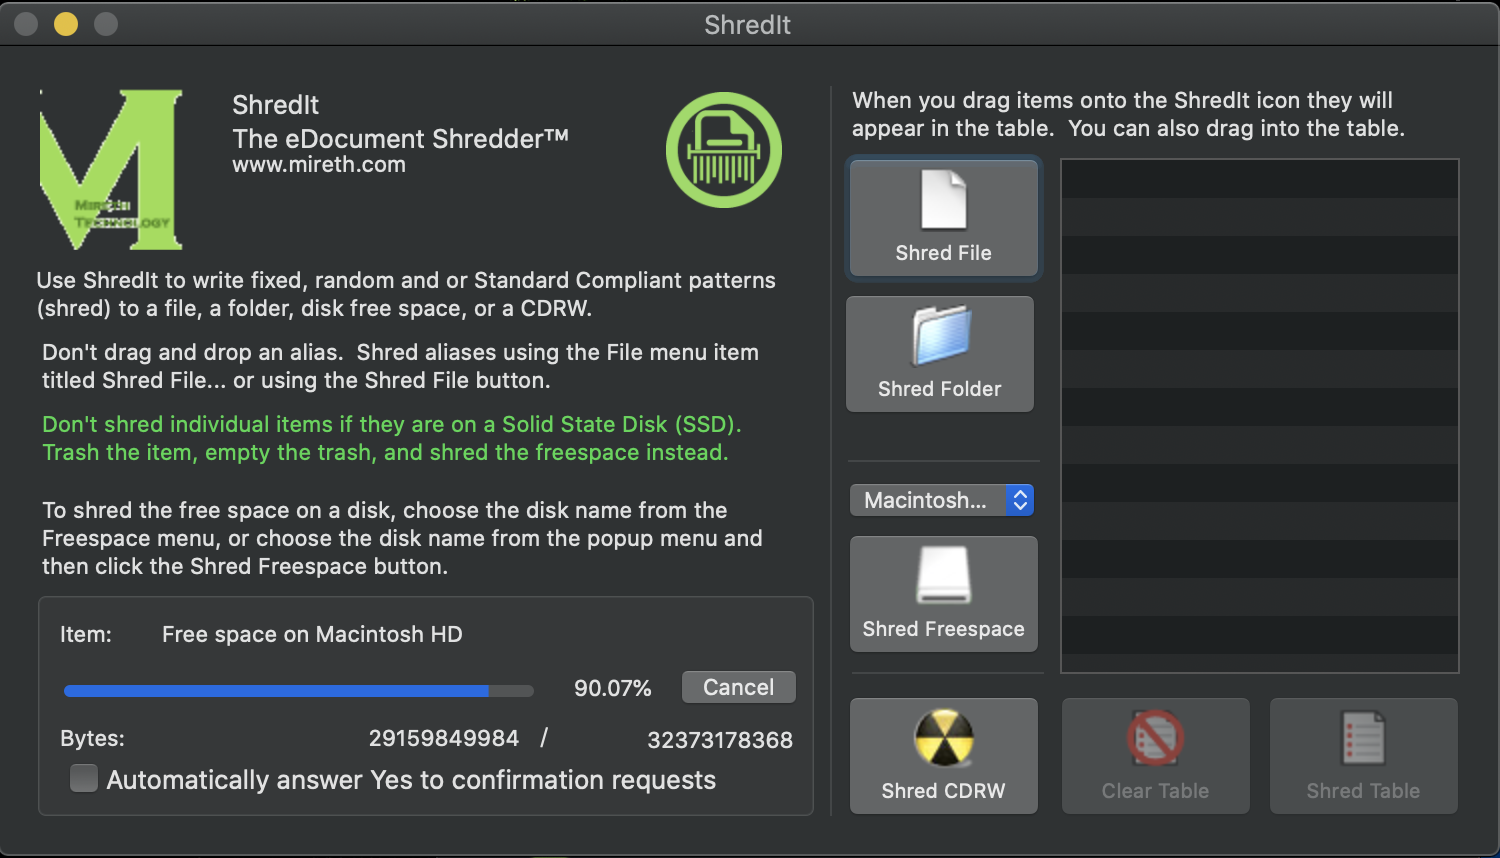Click the Shred CDRW radiation disc icon

(943, 738)
